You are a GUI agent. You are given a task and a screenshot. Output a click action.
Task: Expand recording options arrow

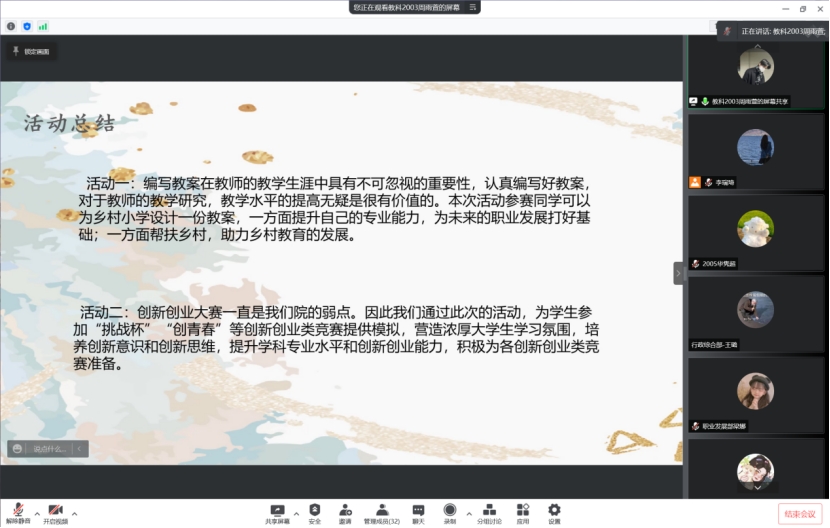(x=469, y=513)
